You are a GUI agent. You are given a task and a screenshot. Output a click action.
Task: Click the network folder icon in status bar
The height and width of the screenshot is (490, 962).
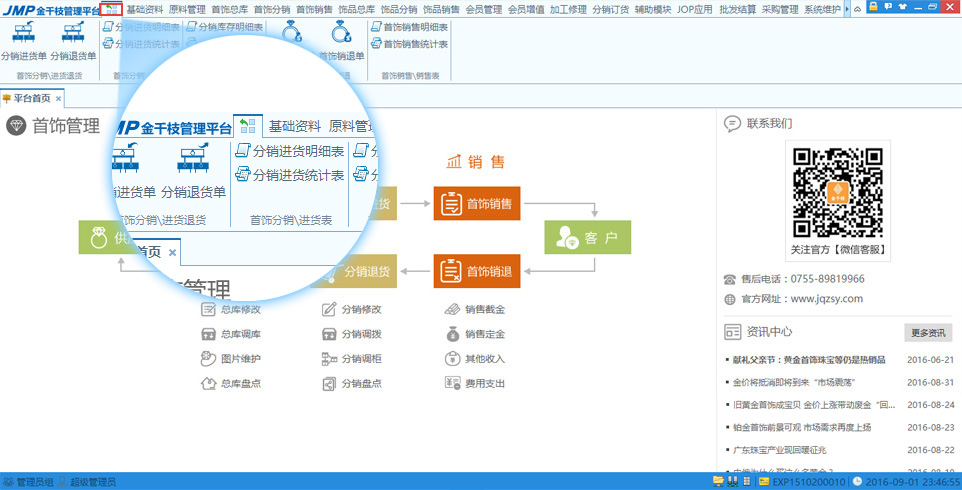tap(717, 481)
